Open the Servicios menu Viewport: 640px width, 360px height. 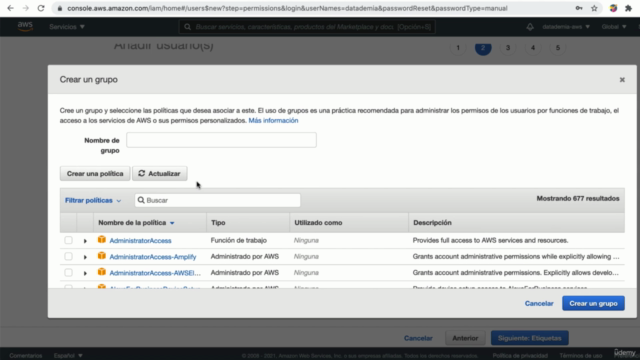coord(67,27)
